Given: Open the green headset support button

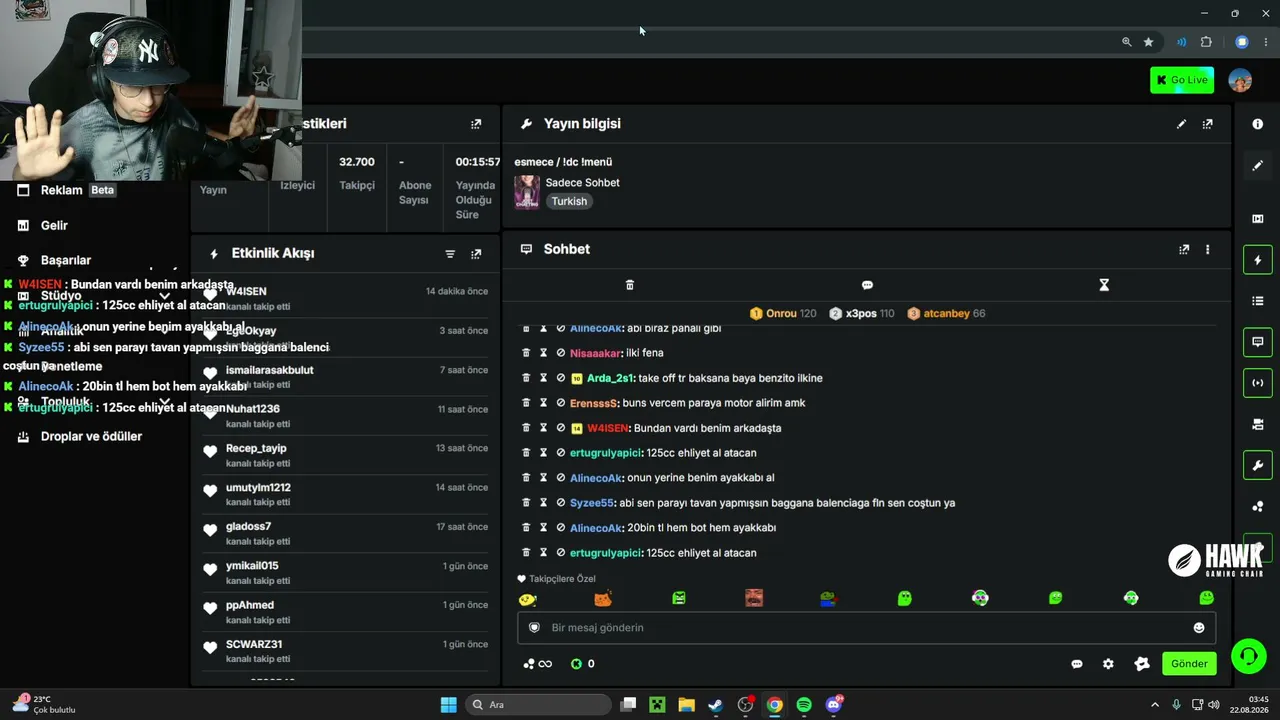Looking at the screenshot, I should pos(1248,657).
